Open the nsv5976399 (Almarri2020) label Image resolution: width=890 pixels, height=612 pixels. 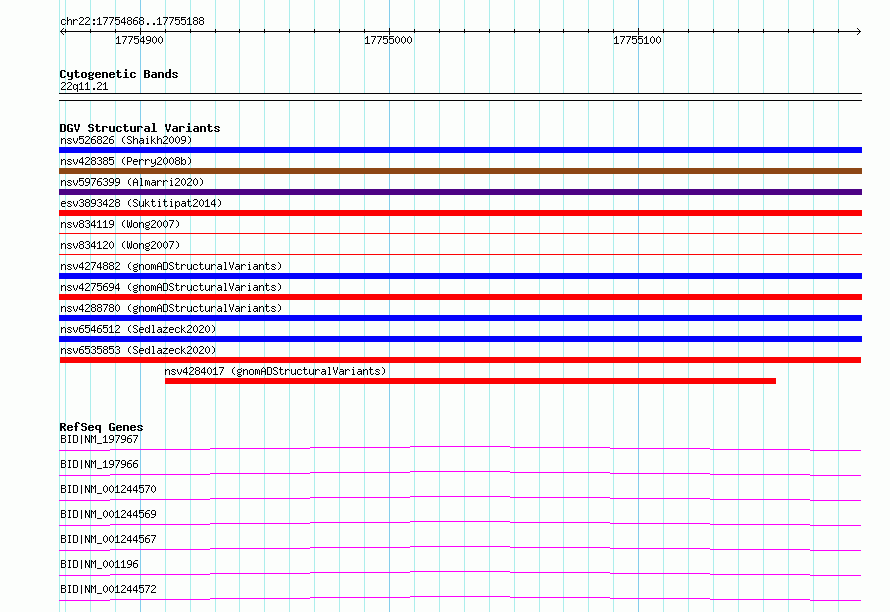point(132,182)
